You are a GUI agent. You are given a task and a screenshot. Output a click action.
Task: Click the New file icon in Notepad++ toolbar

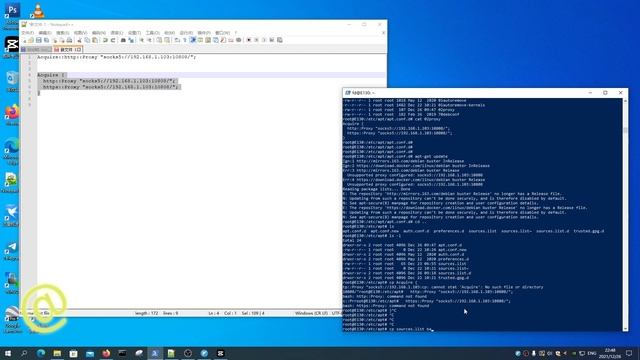[x=24, y=40]
